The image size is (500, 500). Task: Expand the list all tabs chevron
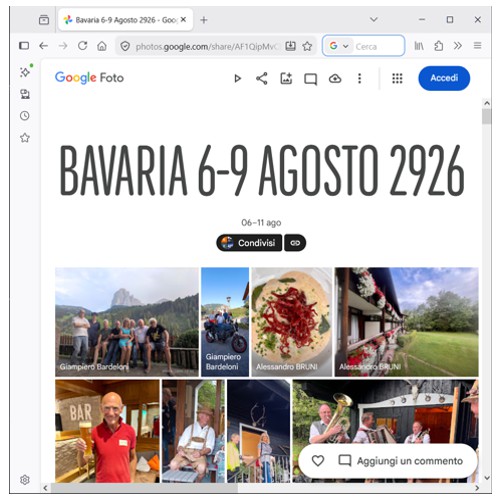pyautogui.click(x=374, y=20)
